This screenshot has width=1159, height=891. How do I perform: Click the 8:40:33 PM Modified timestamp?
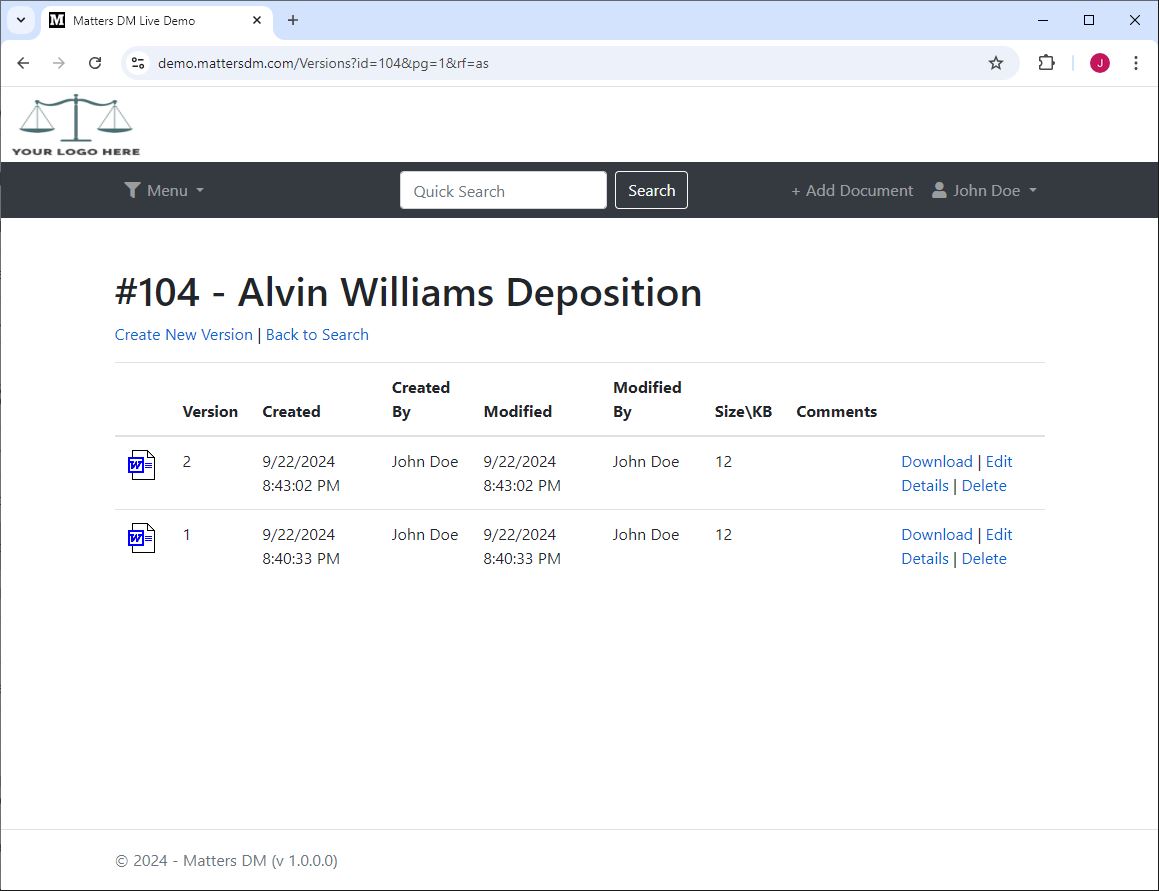pos(522,559)
